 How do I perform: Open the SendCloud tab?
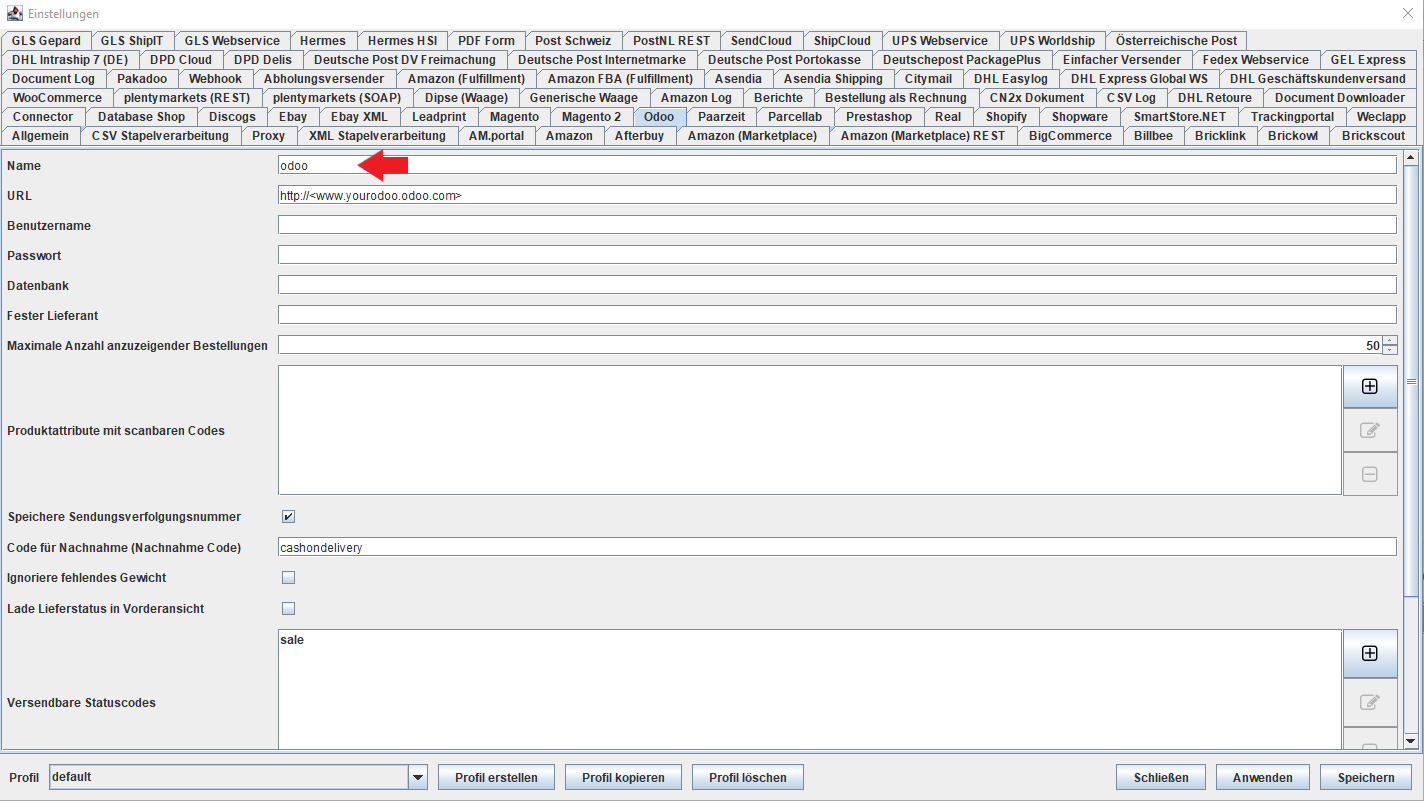(761, 41)
